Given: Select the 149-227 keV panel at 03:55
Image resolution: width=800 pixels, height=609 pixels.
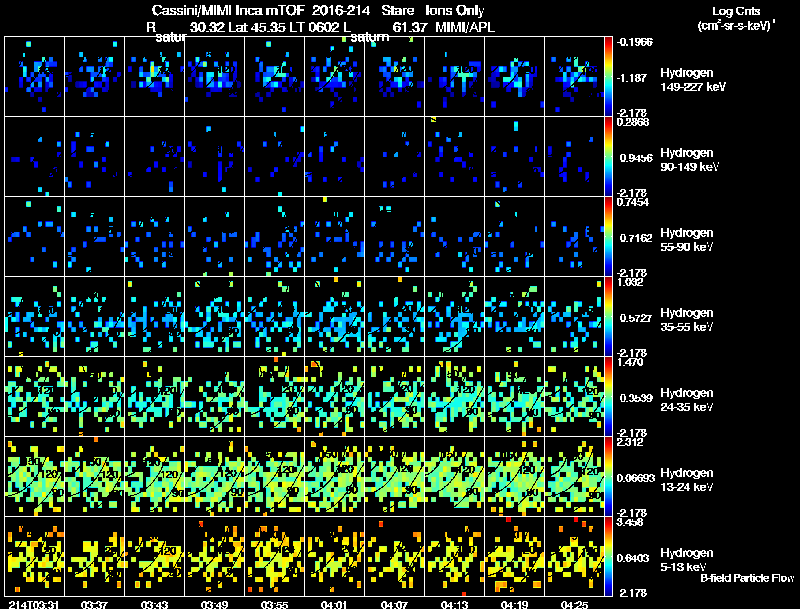Looking at the screenshot, I should tap(274, 77).
